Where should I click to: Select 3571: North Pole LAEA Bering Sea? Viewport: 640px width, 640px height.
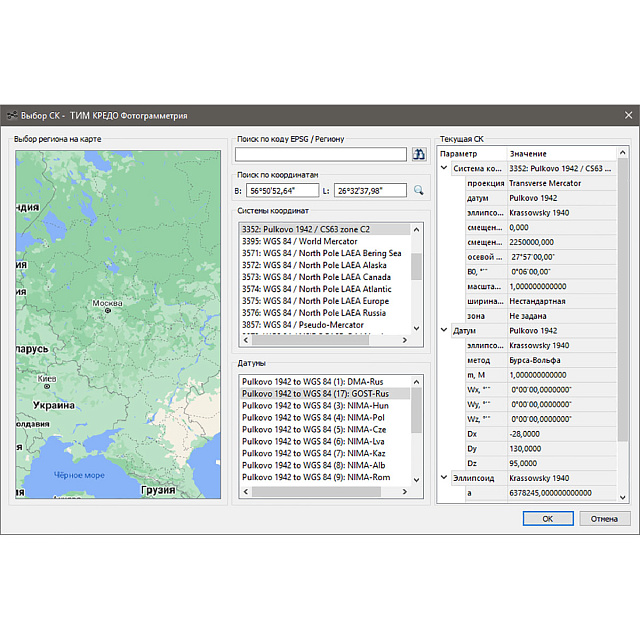[325, 253]
